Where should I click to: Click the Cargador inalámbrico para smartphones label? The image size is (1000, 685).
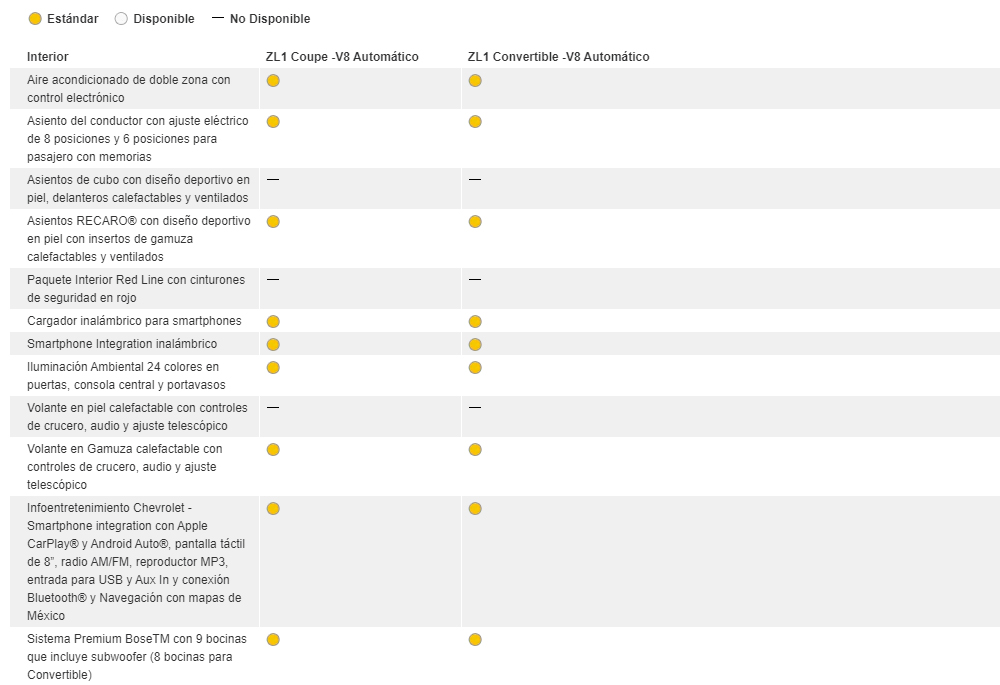(134, 321)
